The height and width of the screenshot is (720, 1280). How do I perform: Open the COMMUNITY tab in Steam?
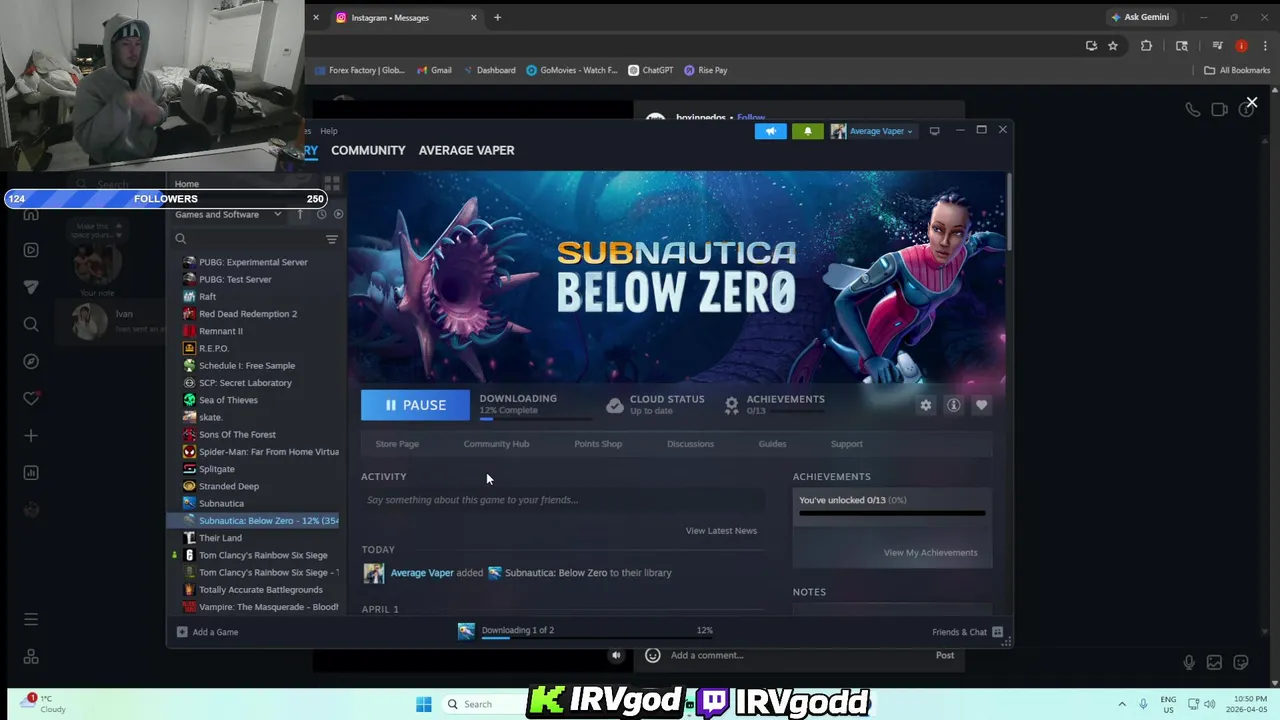[368, 150]
